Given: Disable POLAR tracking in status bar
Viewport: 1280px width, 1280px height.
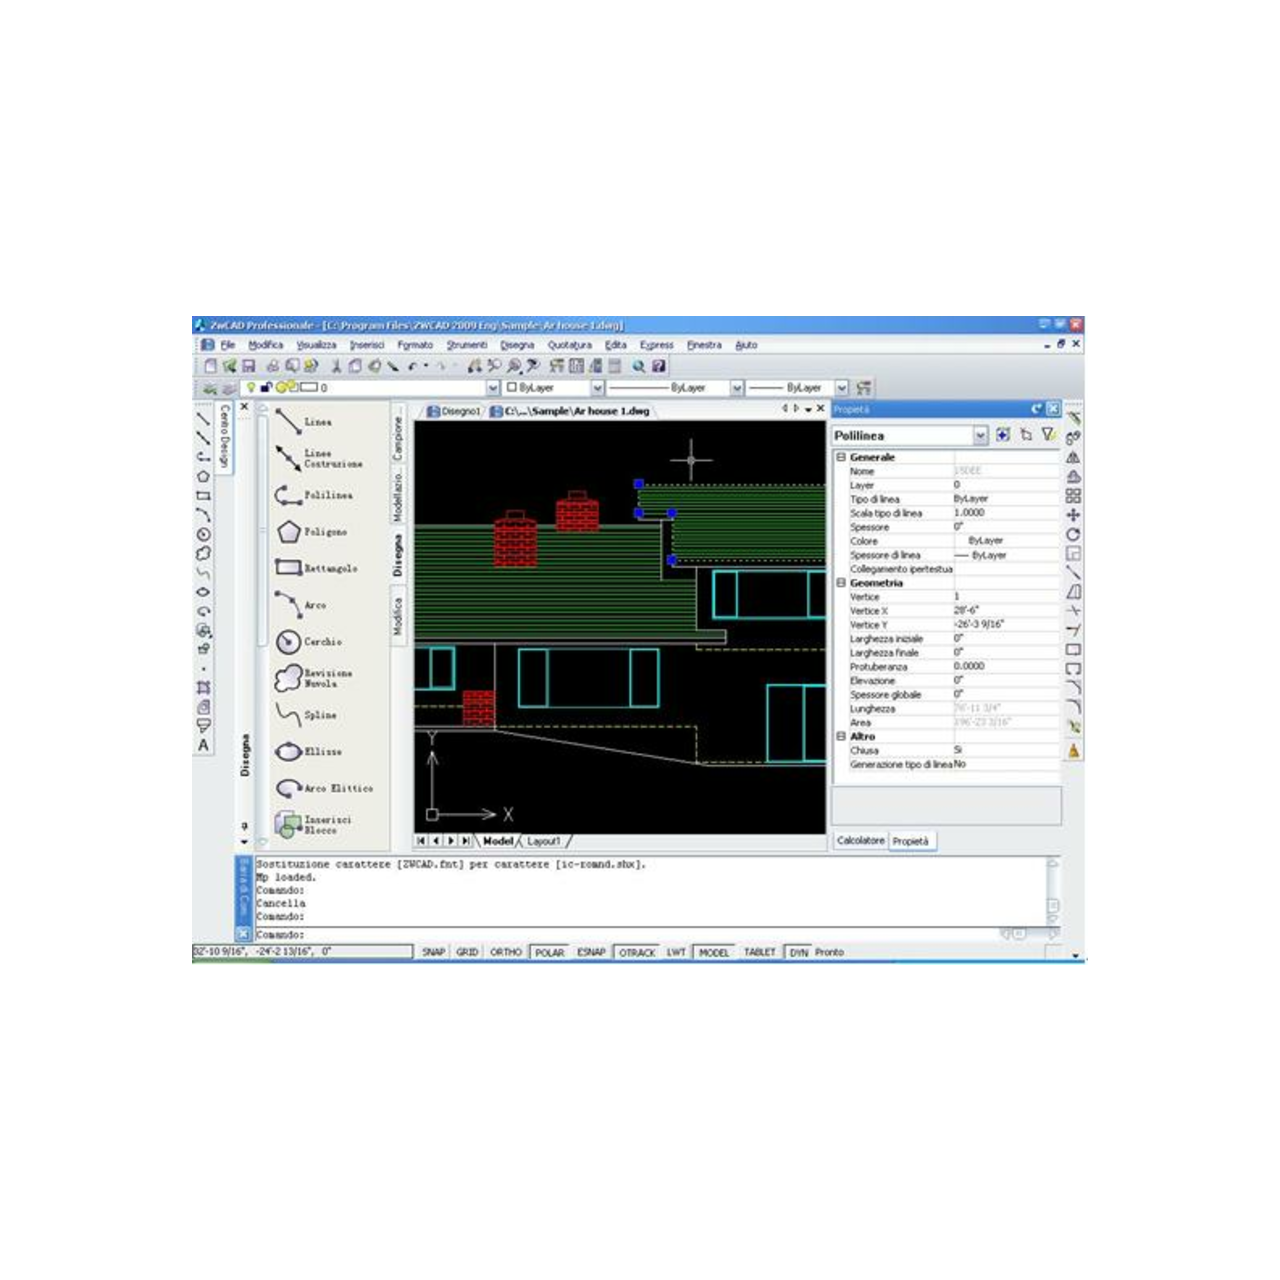Looking at the screenshot, I should tap(549, 952).
